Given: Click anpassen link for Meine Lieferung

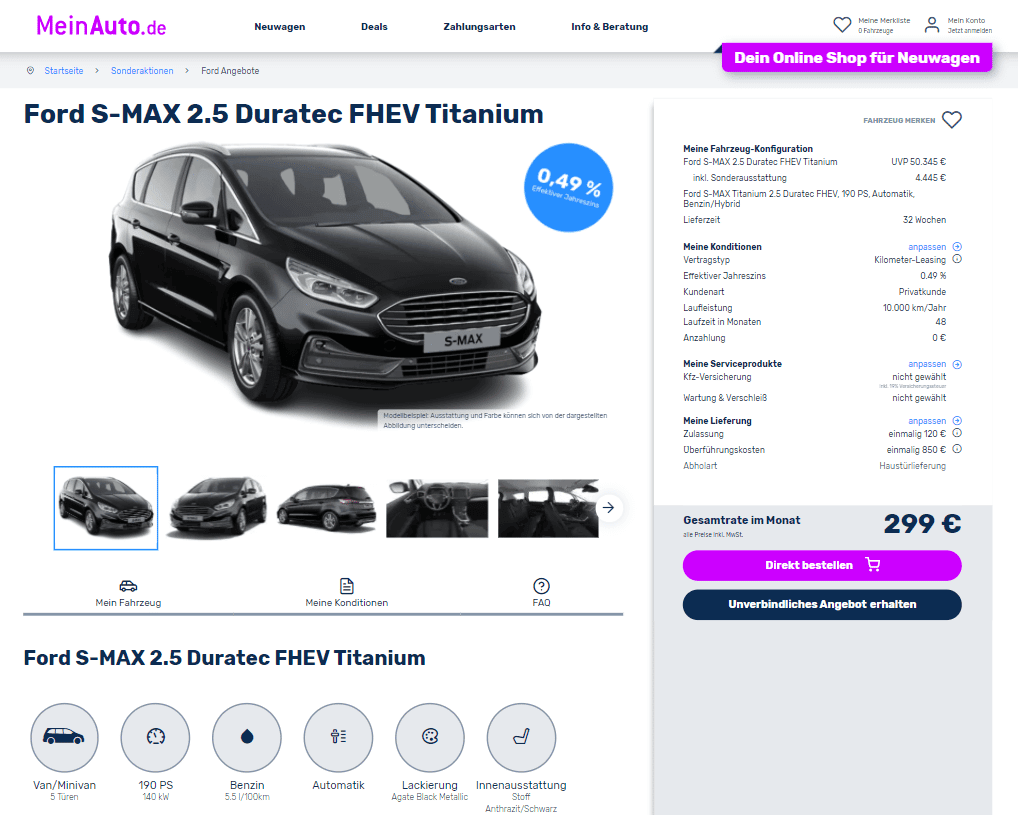Looking at the screenshot, I should coord(927,421).
